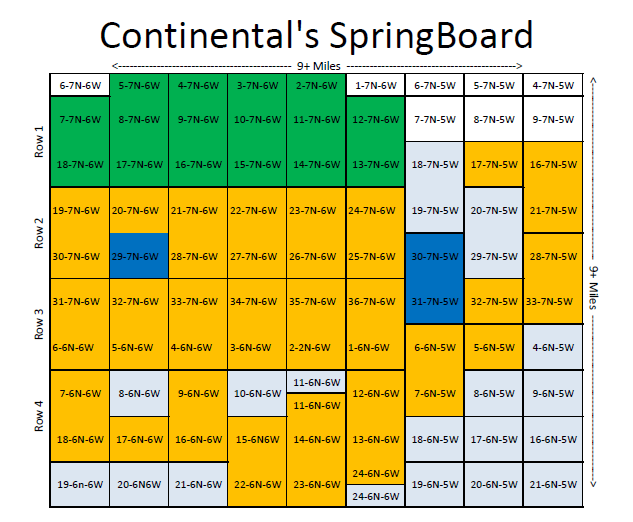
Task: Click the blue 29-7N-6W cell
Action: [x=138, y=256]
